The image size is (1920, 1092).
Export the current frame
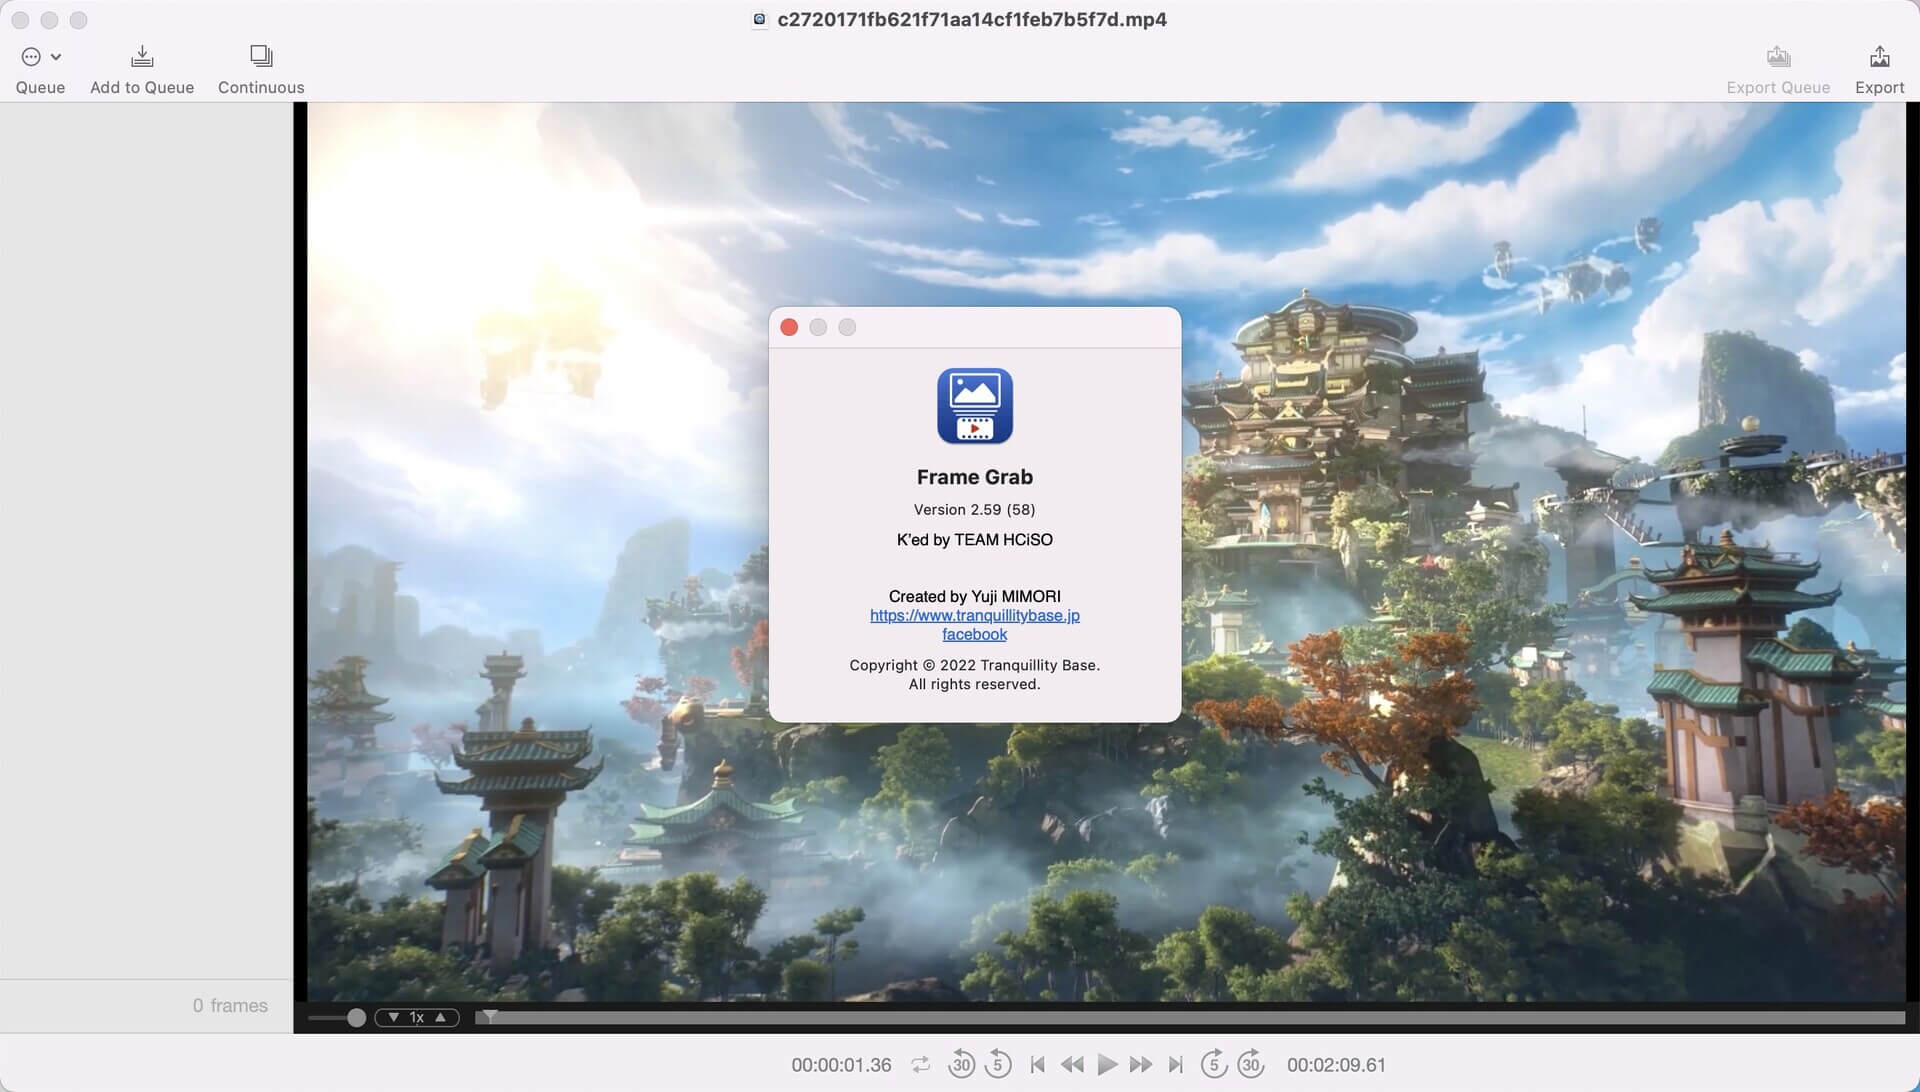(x=1879, y=69)
